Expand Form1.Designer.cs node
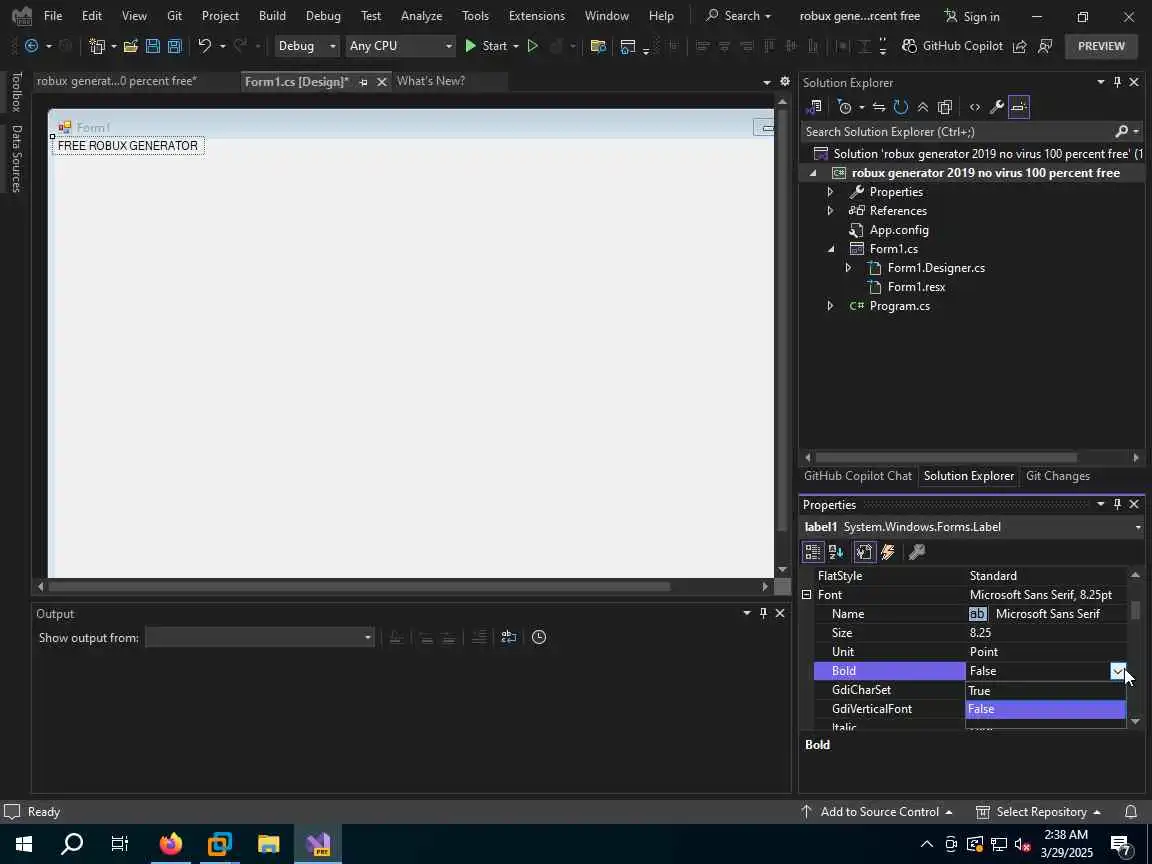This screenshot has height=864, width=1152. pos(848,268)
